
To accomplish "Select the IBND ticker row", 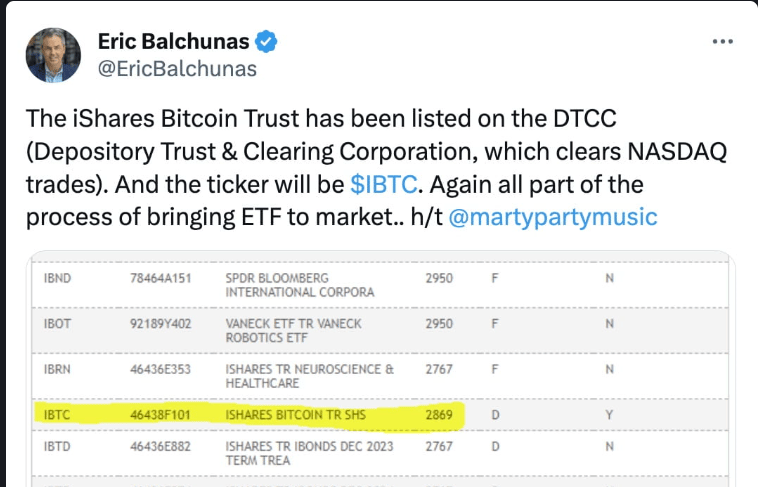I will [x=58, y=277].
